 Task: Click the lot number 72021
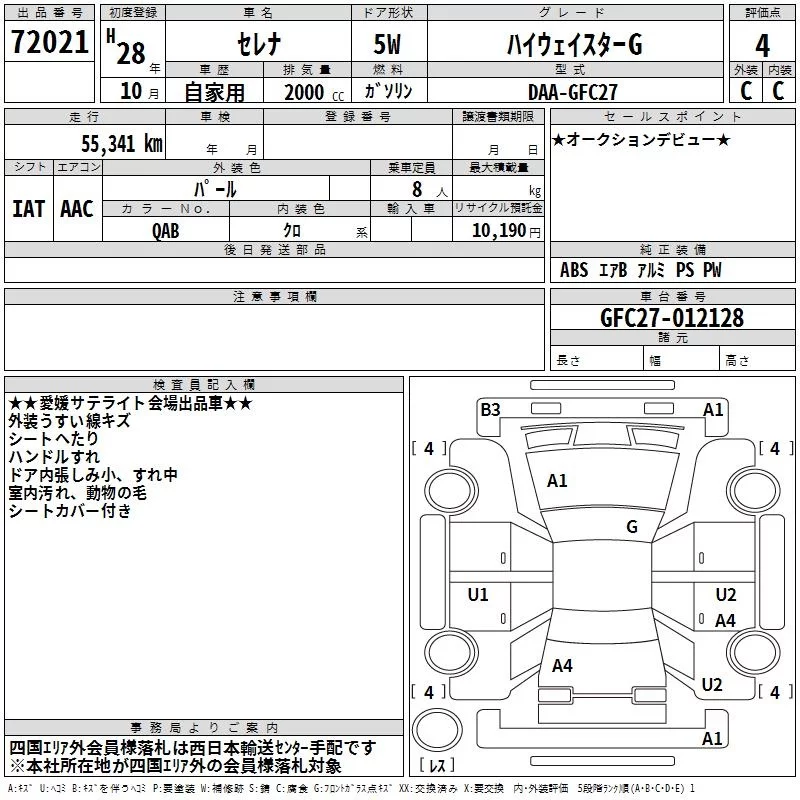pos(49,41)
